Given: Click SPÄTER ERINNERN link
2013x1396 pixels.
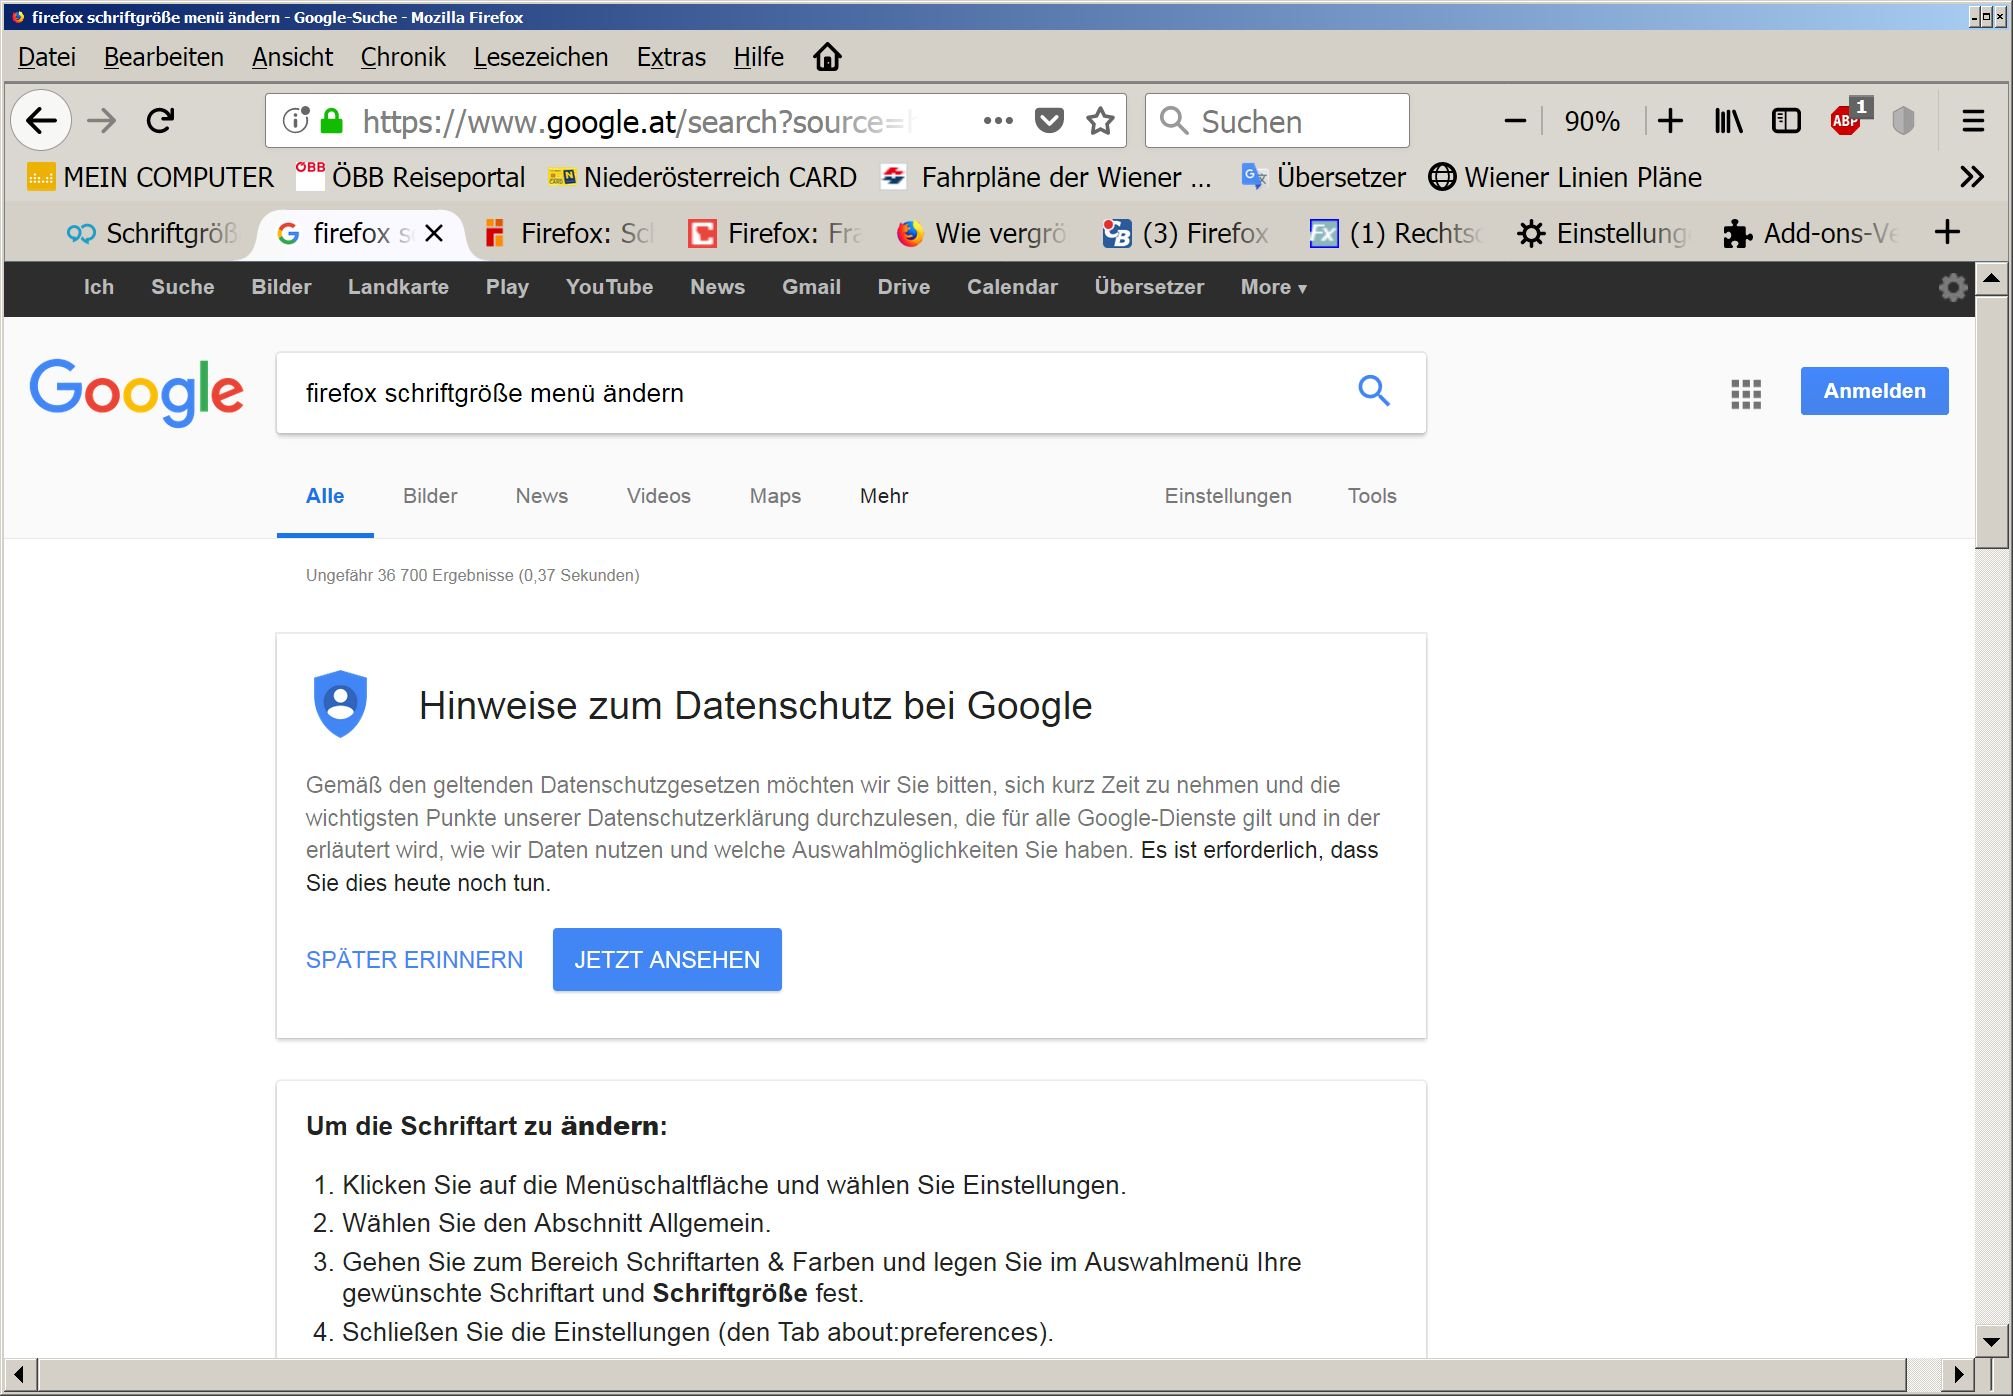Looking at the screenshot, I should (414, 960).
